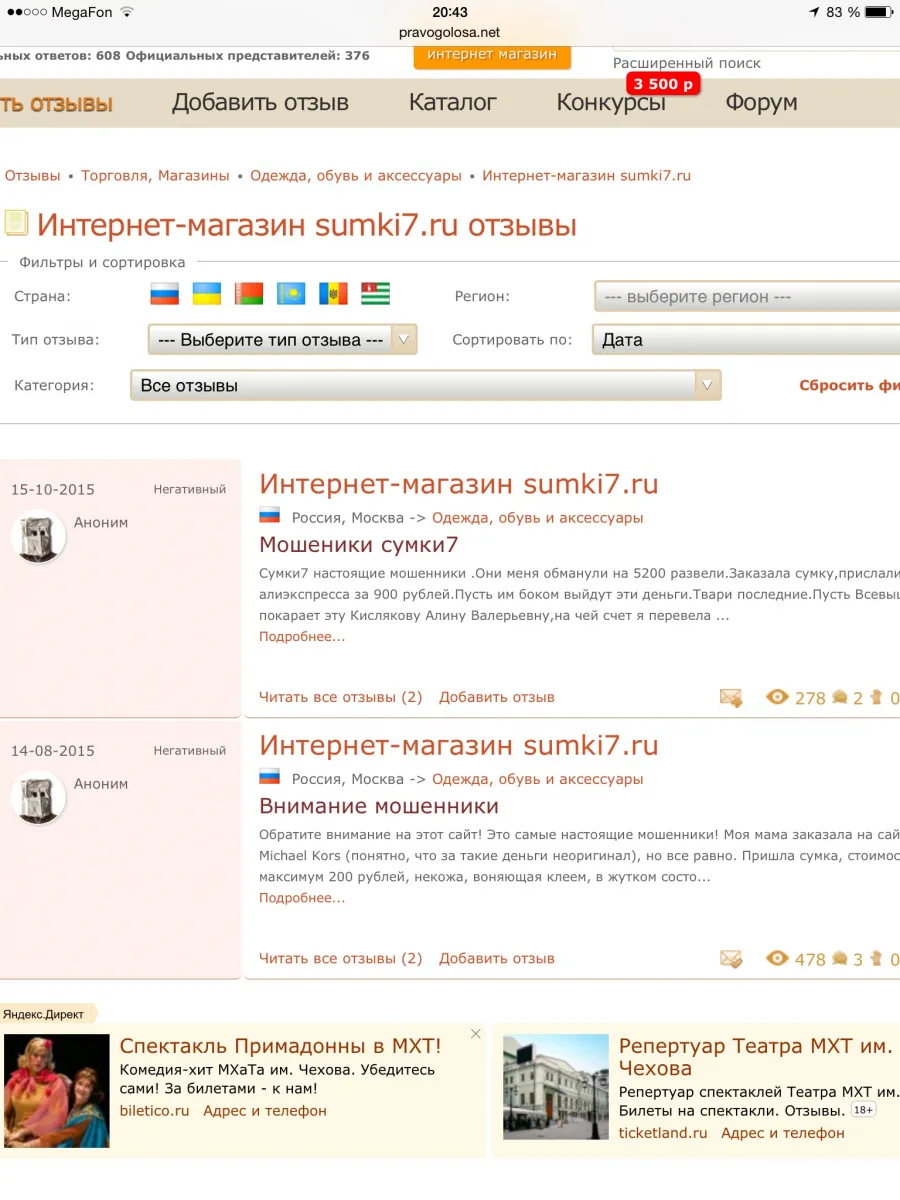Go to the Каталог menu item

[453, 102]
